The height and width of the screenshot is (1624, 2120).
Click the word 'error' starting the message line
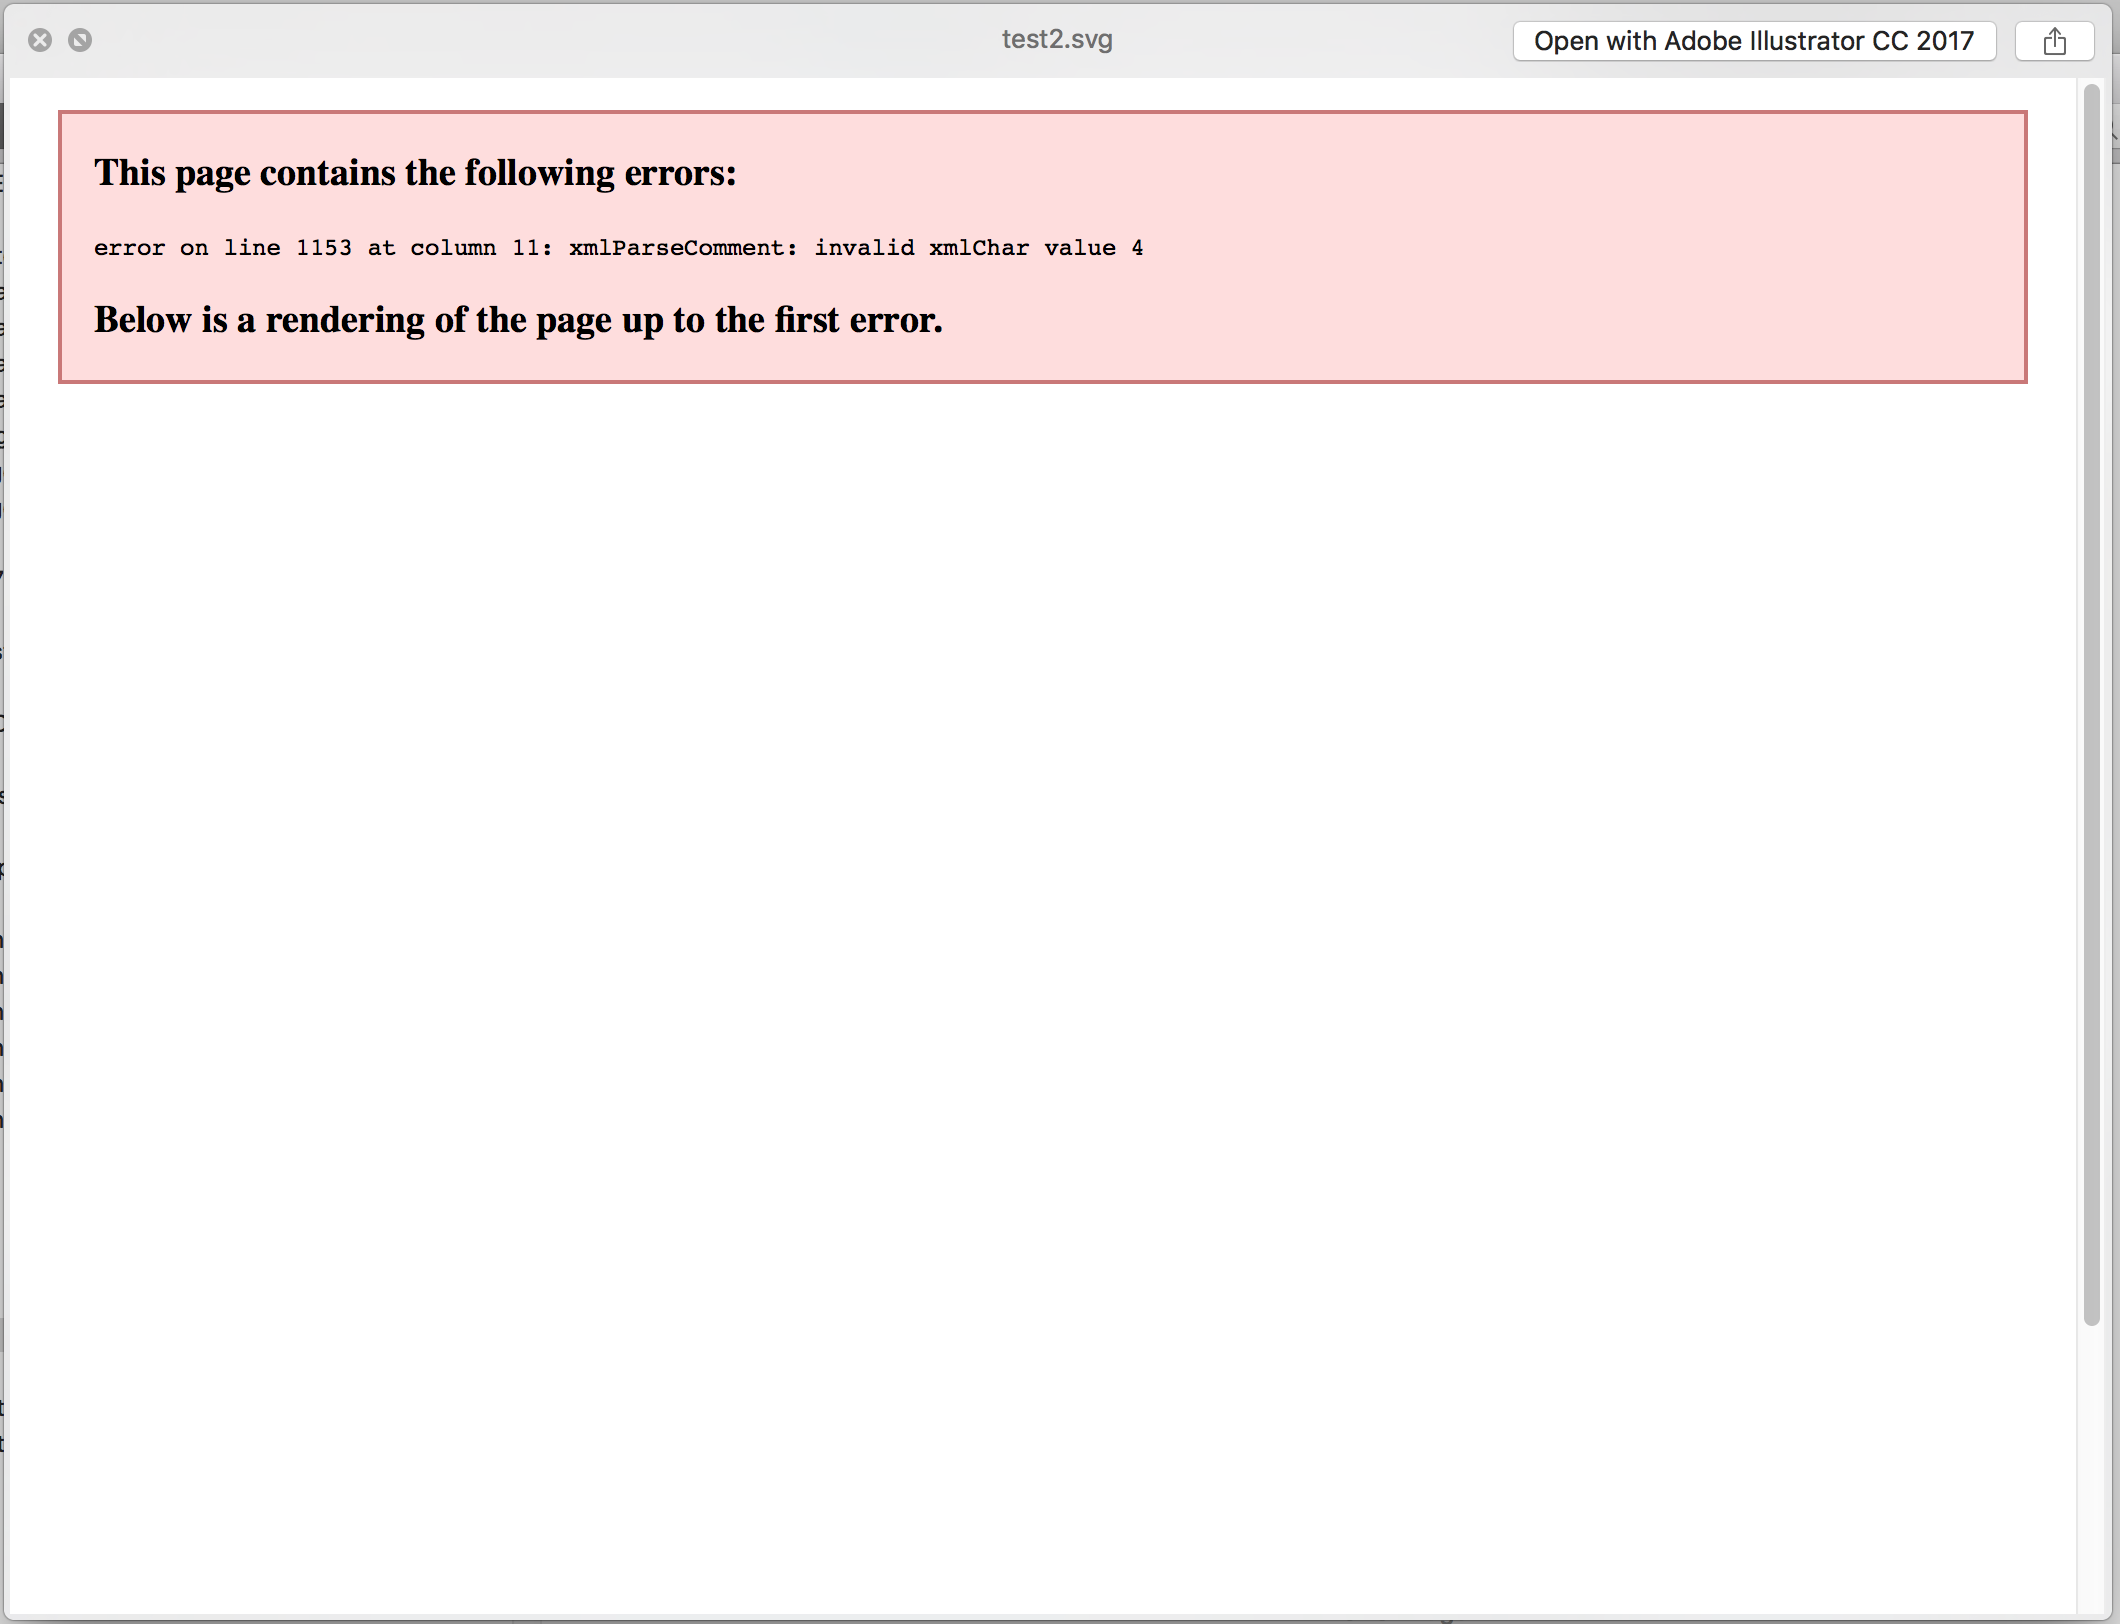pyautogui.click(x=129, y=248)
